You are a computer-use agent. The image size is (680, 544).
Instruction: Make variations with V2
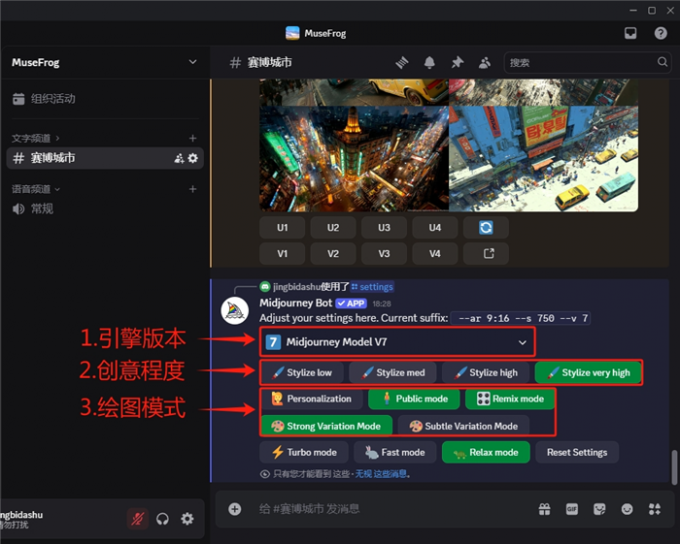(x=333, y=253)
